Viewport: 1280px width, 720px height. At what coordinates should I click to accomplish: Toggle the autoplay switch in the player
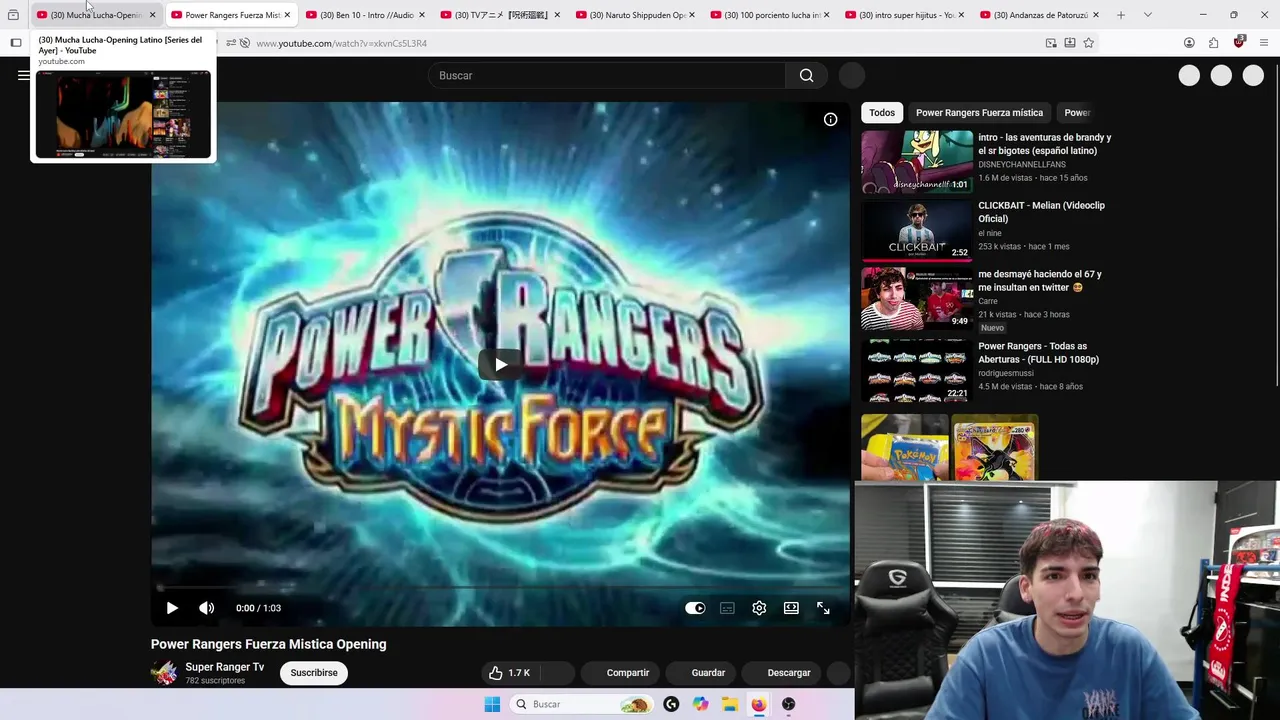click(x=695, y=608)
